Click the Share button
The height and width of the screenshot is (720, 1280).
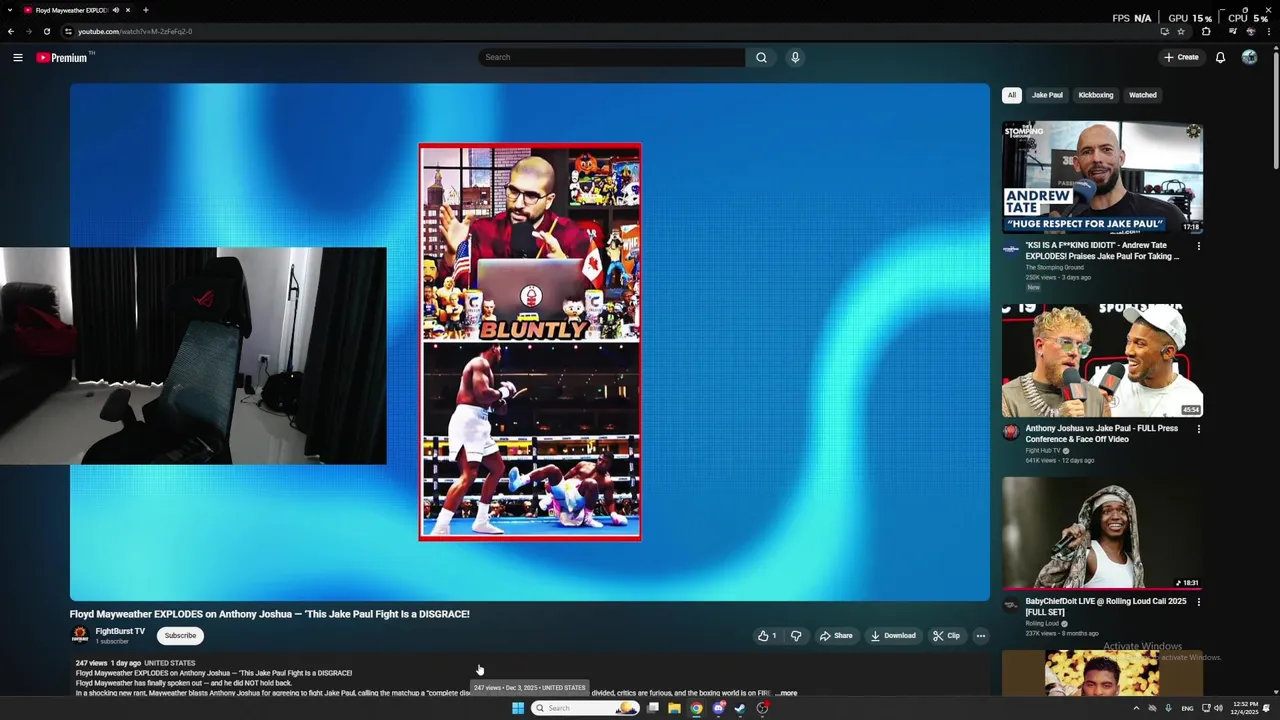pos(836,636)
